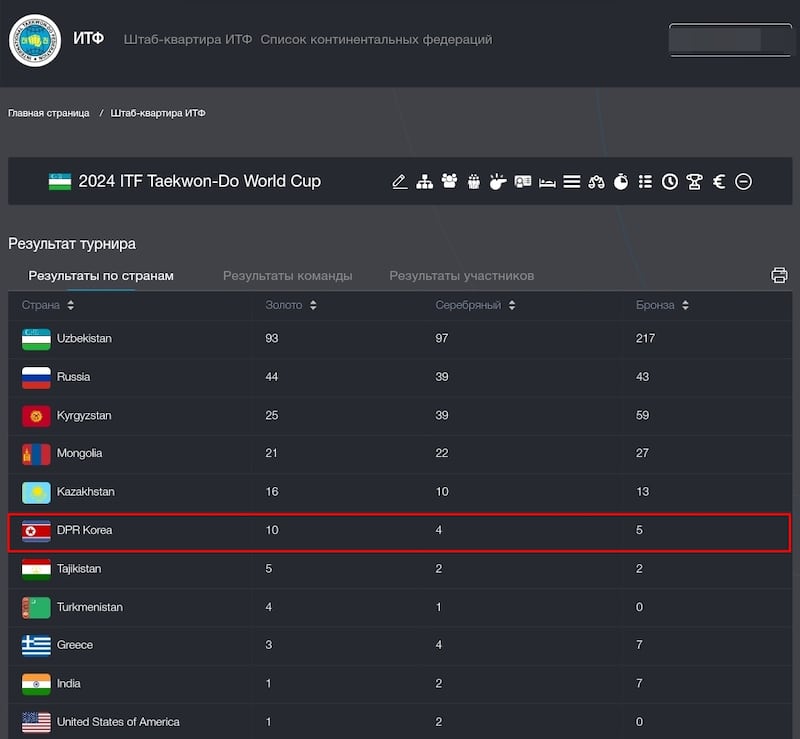Viewport: 800px width, 739px height.
Task: Click the clock schedule icon
Action: coord(670,182)
